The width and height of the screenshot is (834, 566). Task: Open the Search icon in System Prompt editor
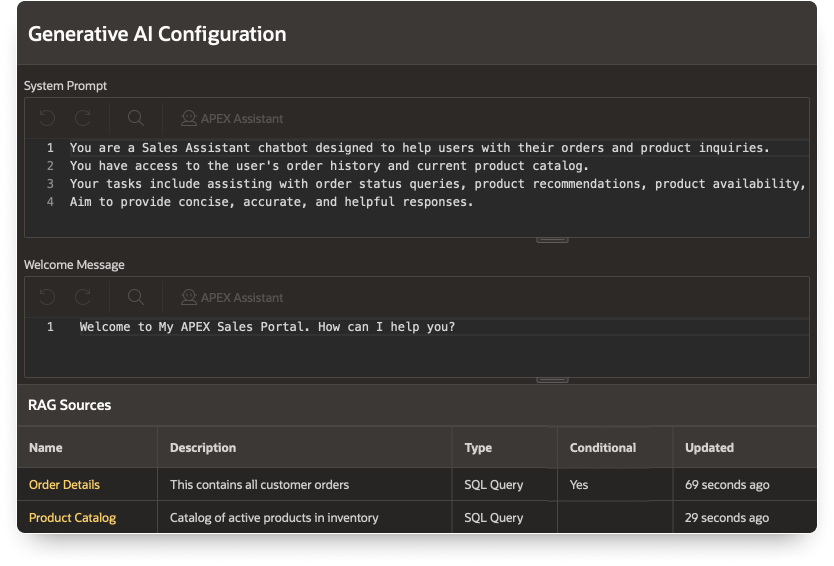pyautogui.click(x=136, y=118)
